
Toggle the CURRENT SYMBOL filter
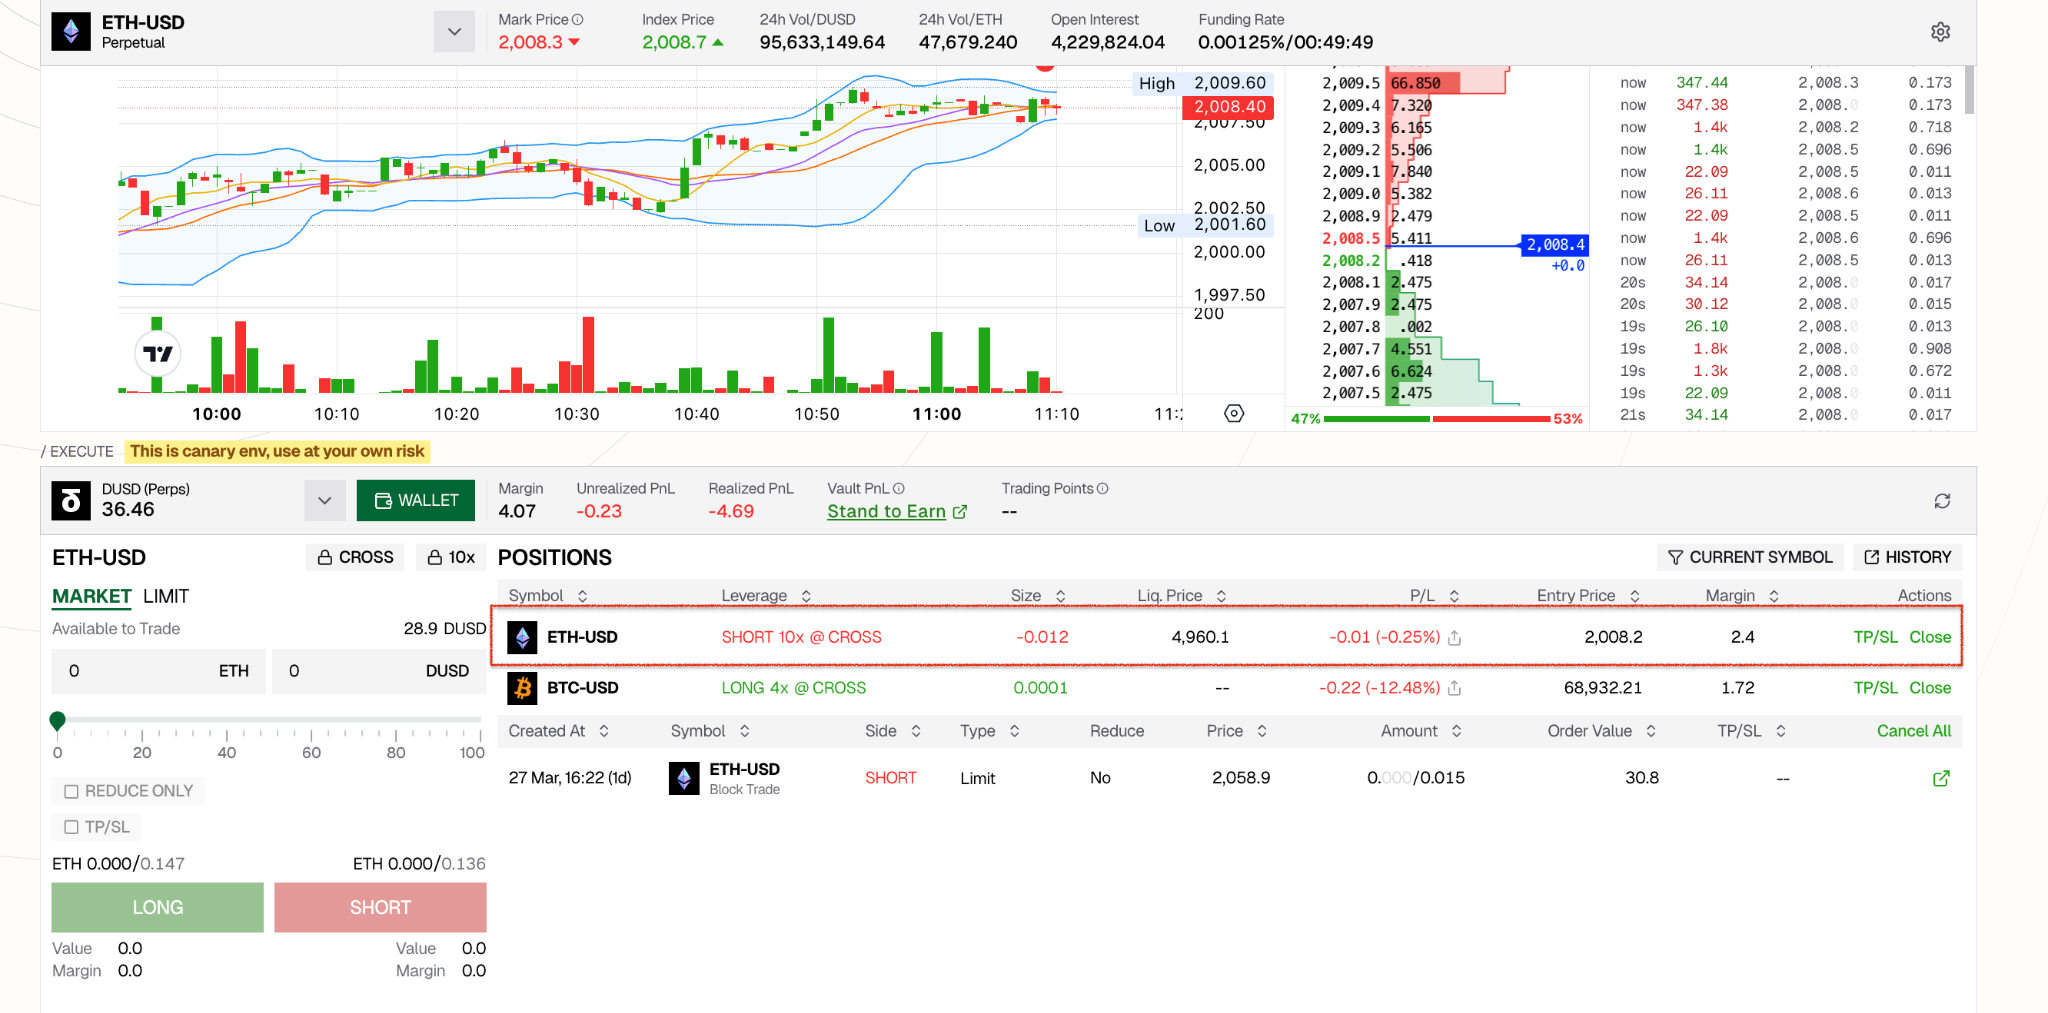(x=1750, y=557)
